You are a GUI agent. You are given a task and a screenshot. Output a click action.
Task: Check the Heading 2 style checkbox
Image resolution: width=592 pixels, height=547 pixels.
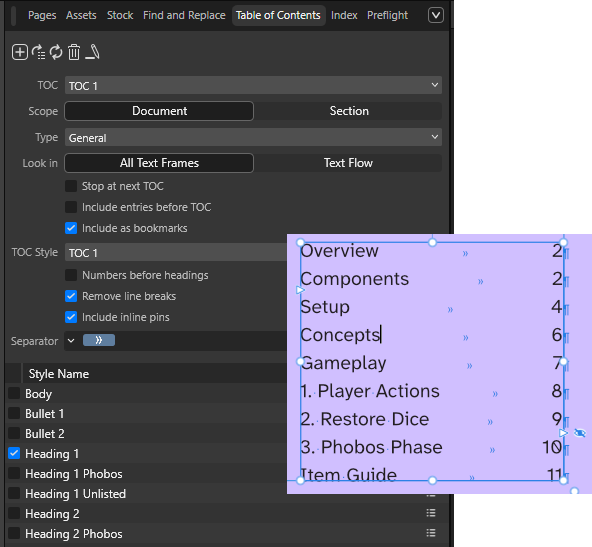14,513
